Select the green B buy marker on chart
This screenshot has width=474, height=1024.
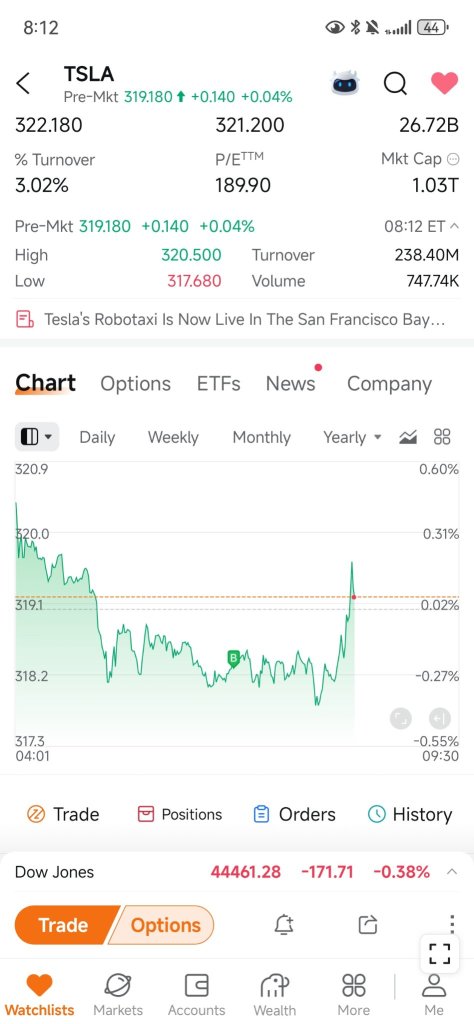coord(233,658)
